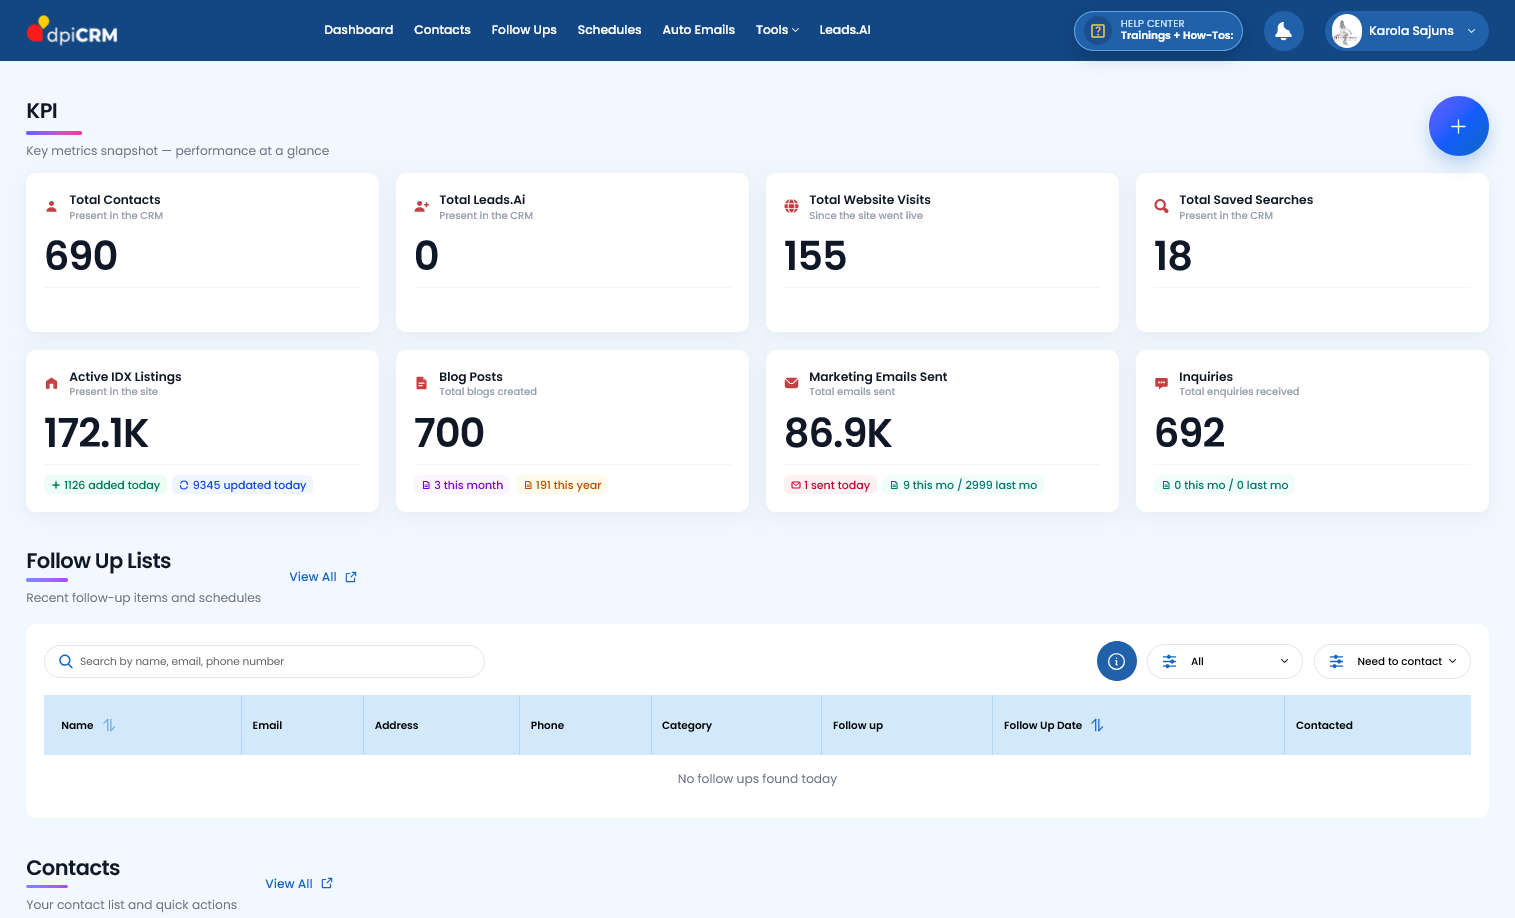View All contacts link
Screen dimensions: 1515x918
pos(299,884)
